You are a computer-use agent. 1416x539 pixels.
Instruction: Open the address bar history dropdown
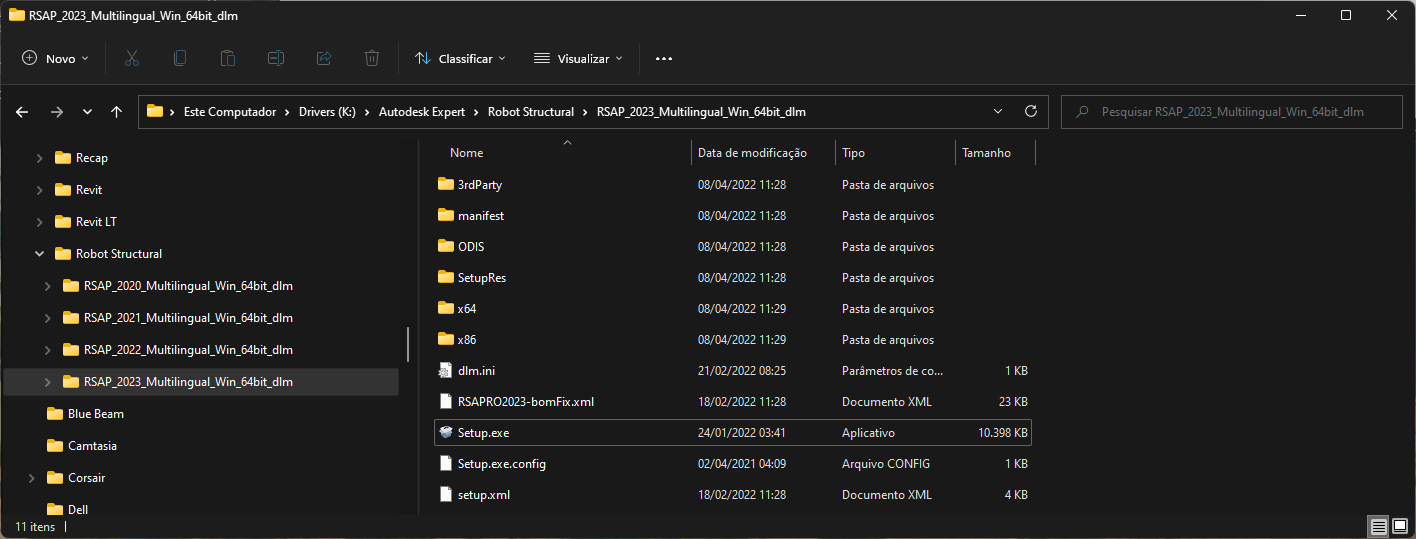click(x=997, y=112)
